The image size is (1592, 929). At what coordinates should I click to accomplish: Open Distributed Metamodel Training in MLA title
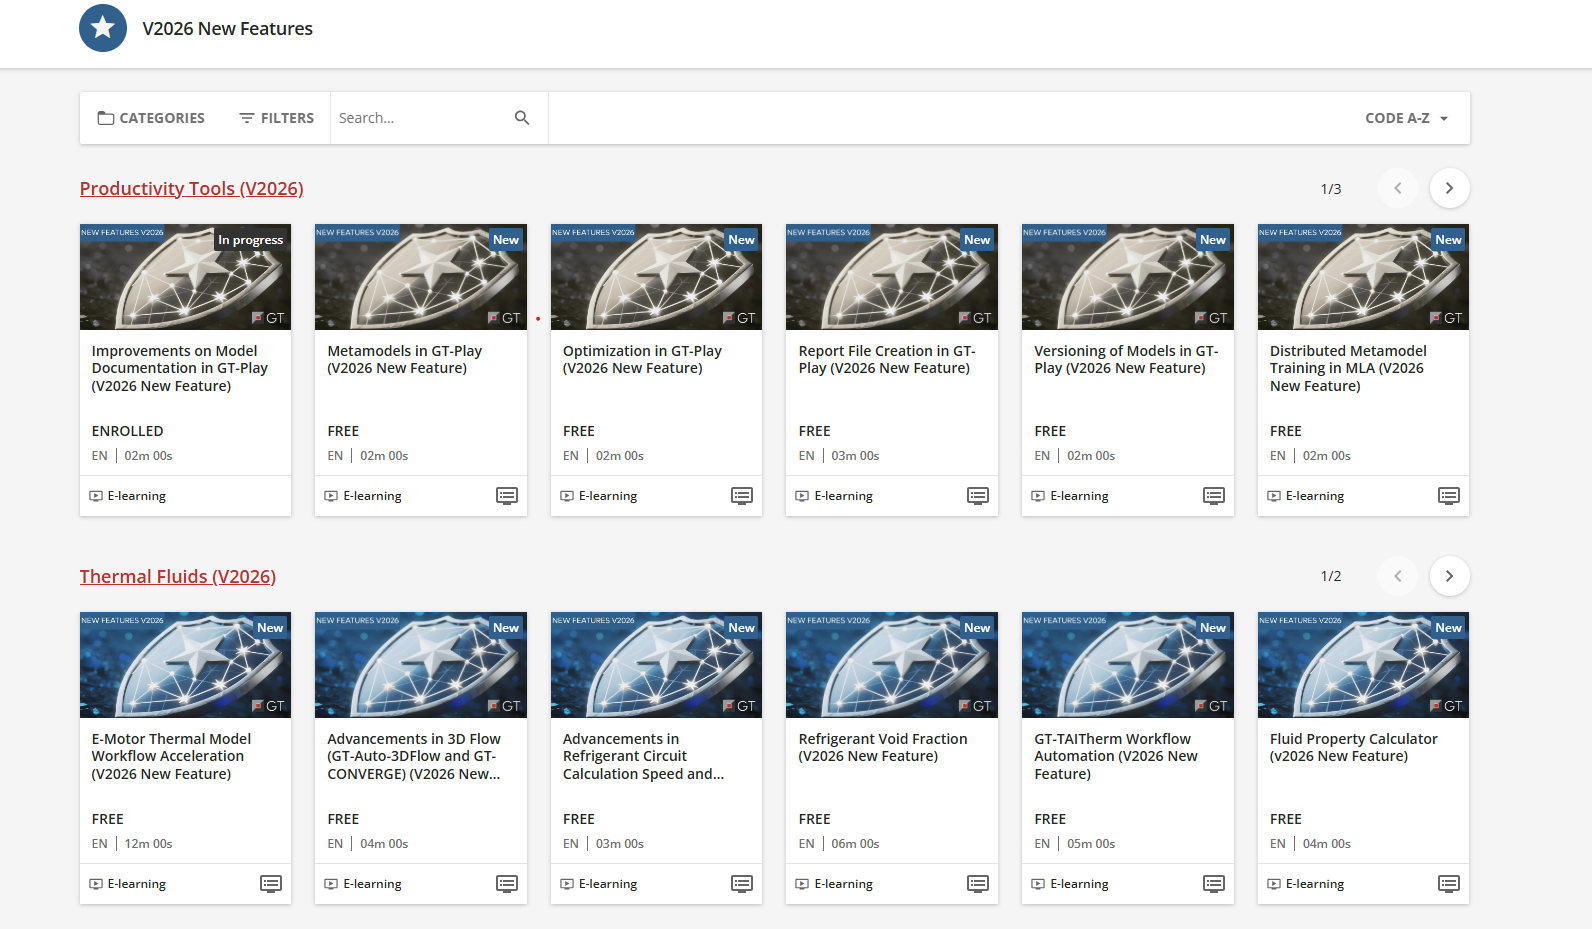point(1348,368)
